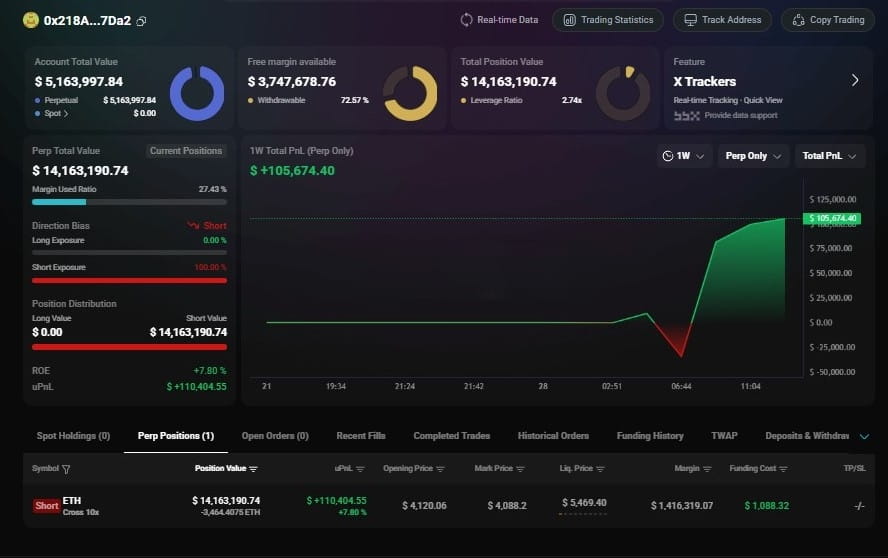Click the Copy Trading button

(x=828, y=20)
